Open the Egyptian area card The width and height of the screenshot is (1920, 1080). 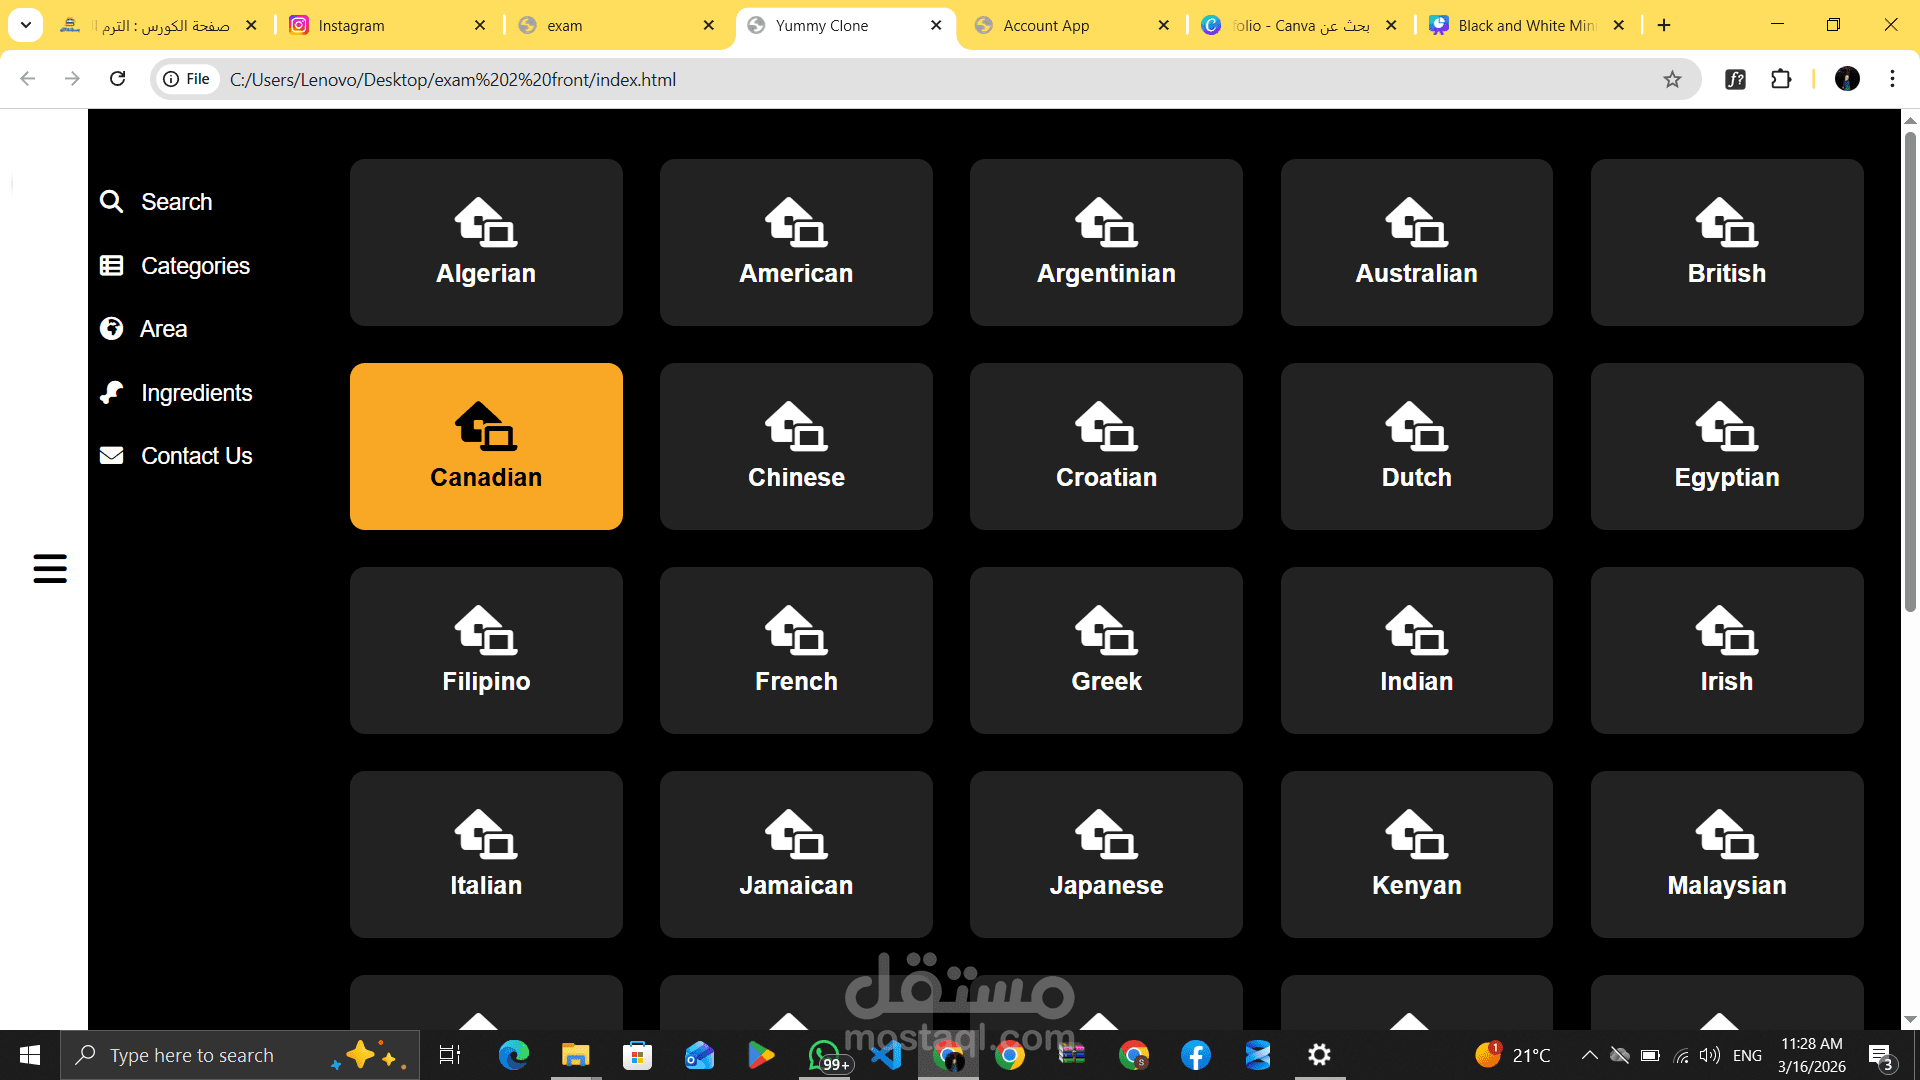tap(1726, 446)
